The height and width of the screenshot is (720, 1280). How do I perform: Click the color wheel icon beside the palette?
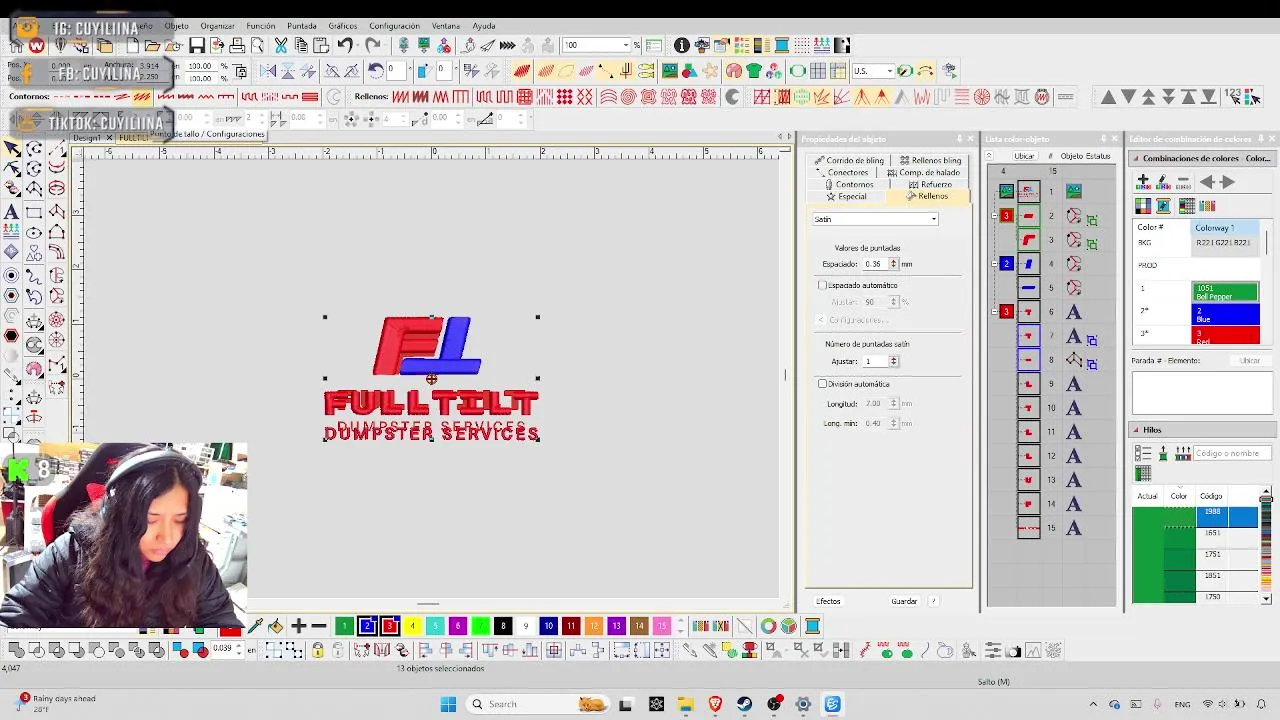coord(767,626)
